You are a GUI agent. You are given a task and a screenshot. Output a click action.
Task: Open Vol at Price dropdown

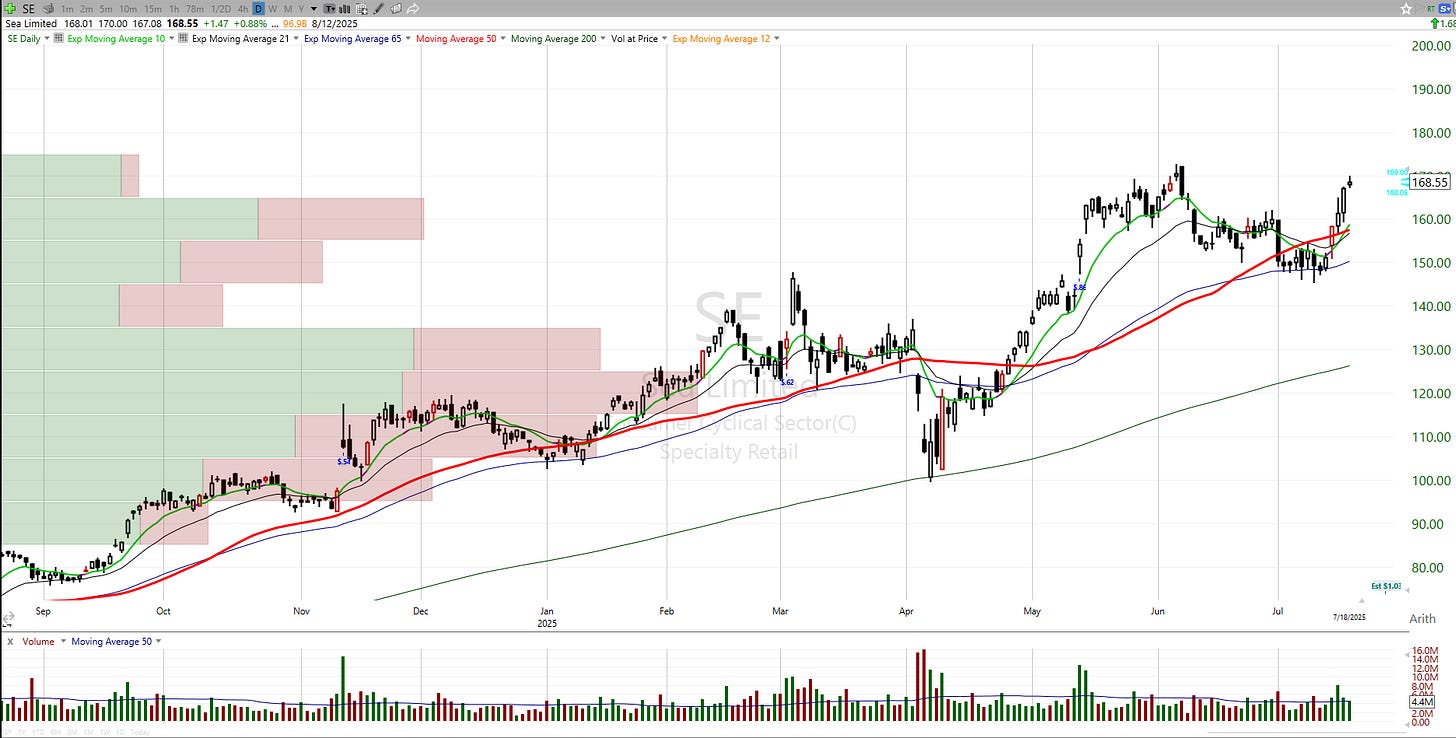pos(664,39)
